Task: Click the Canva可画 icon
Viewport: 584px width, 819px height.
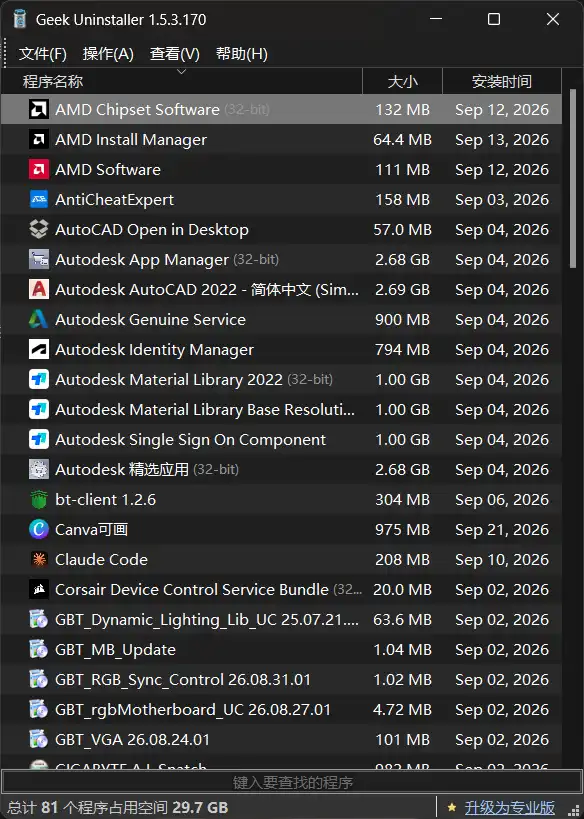Action: [39, 530]
